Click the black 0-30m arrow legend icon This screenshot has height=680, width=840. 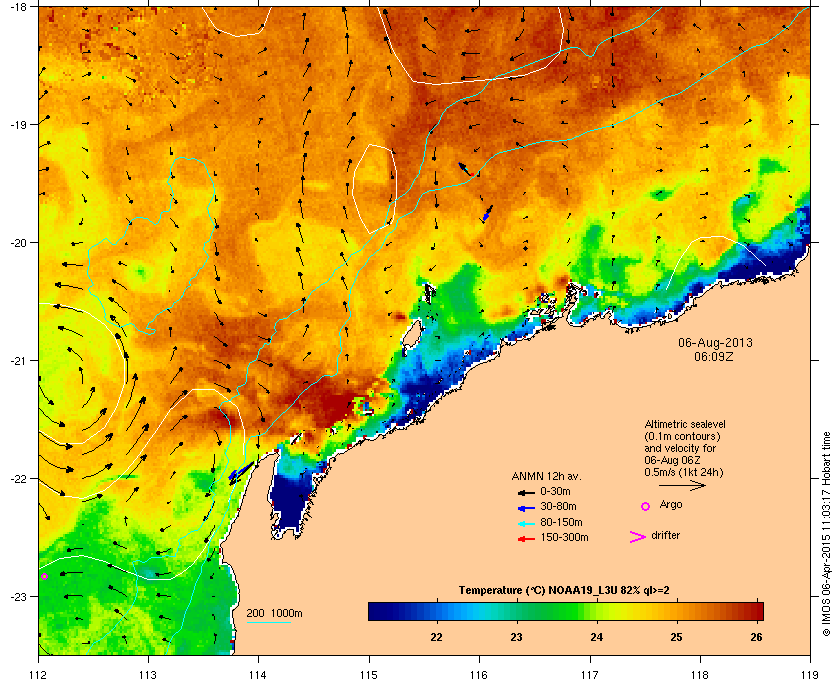point(526,492)
